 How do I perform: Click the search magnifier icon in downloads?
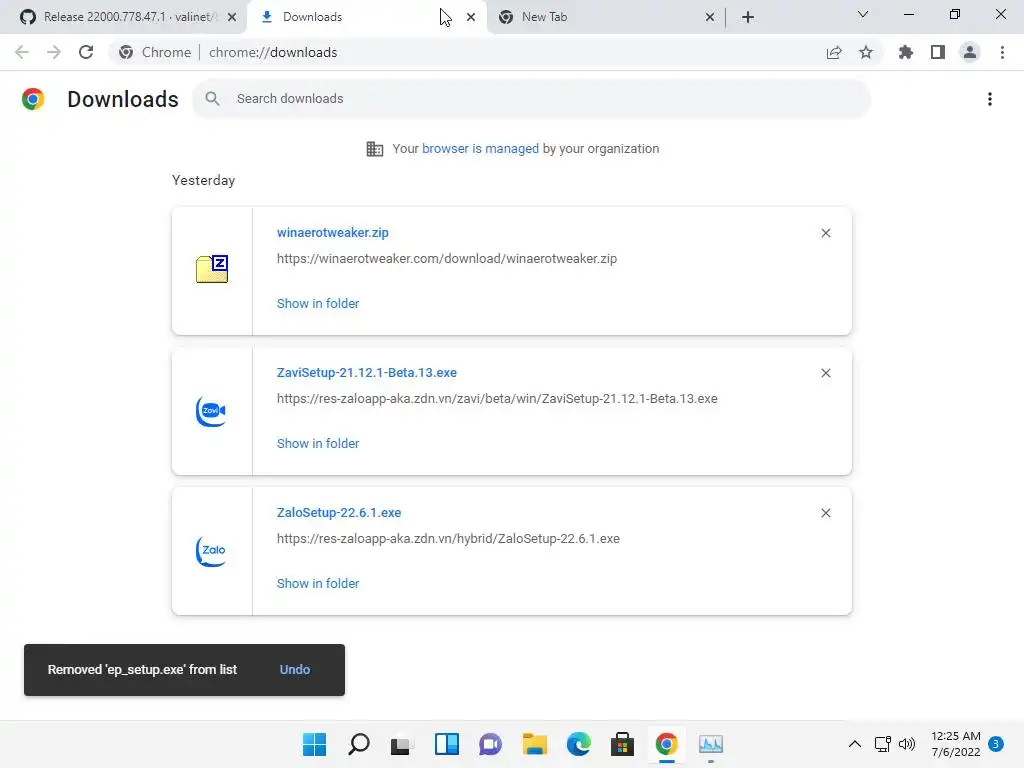(212, 99)
